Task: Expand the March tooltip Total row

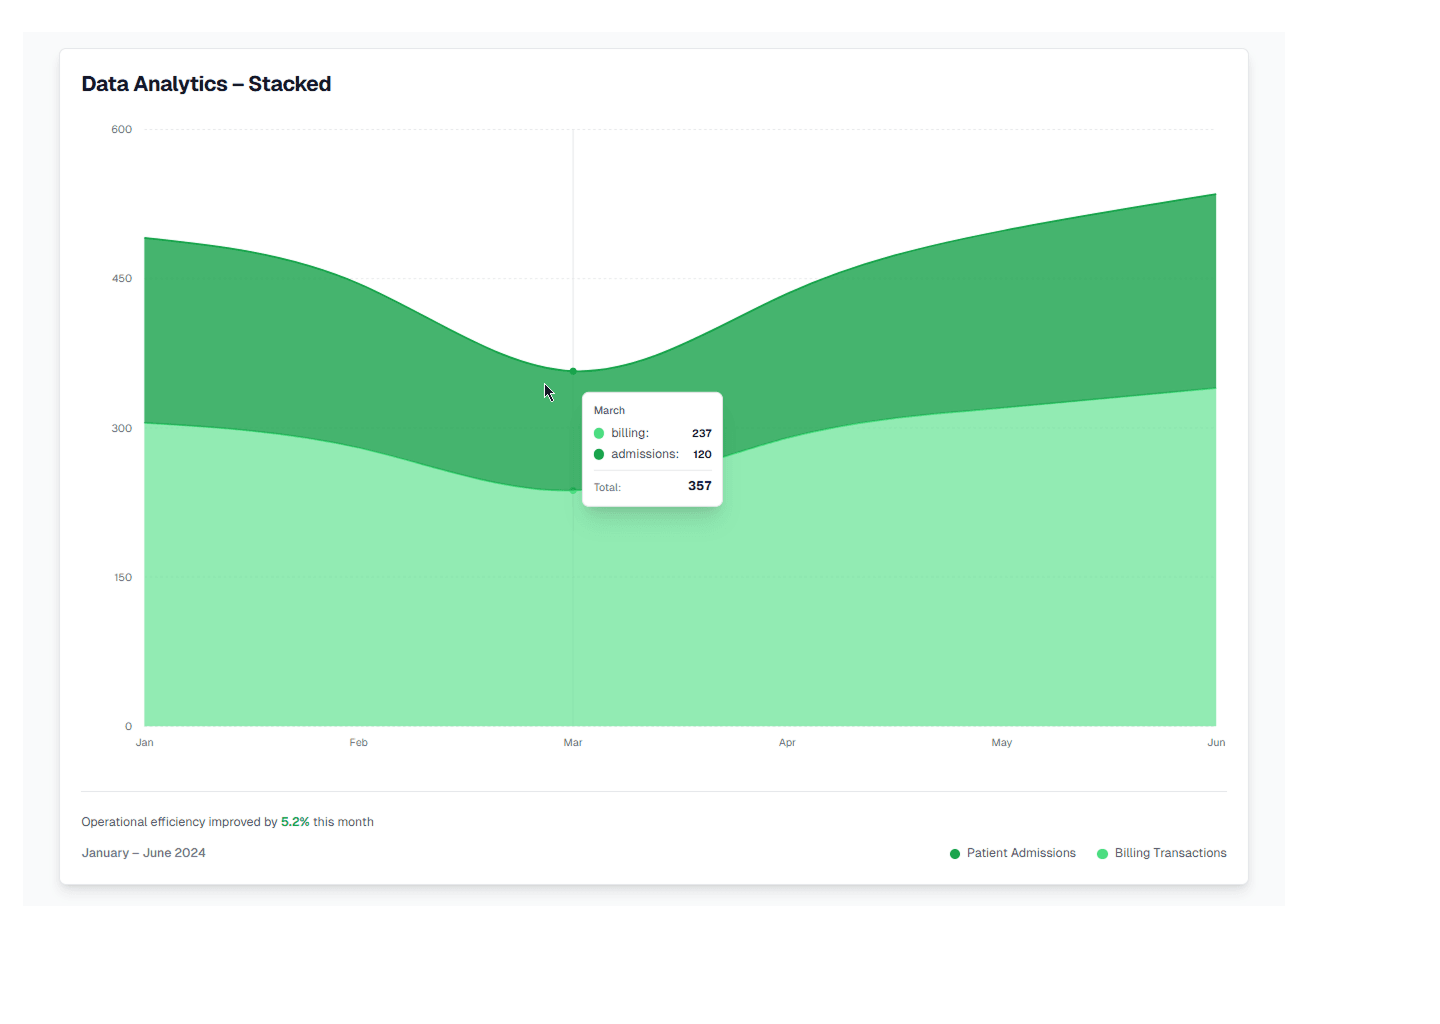Action: [650, 487]
